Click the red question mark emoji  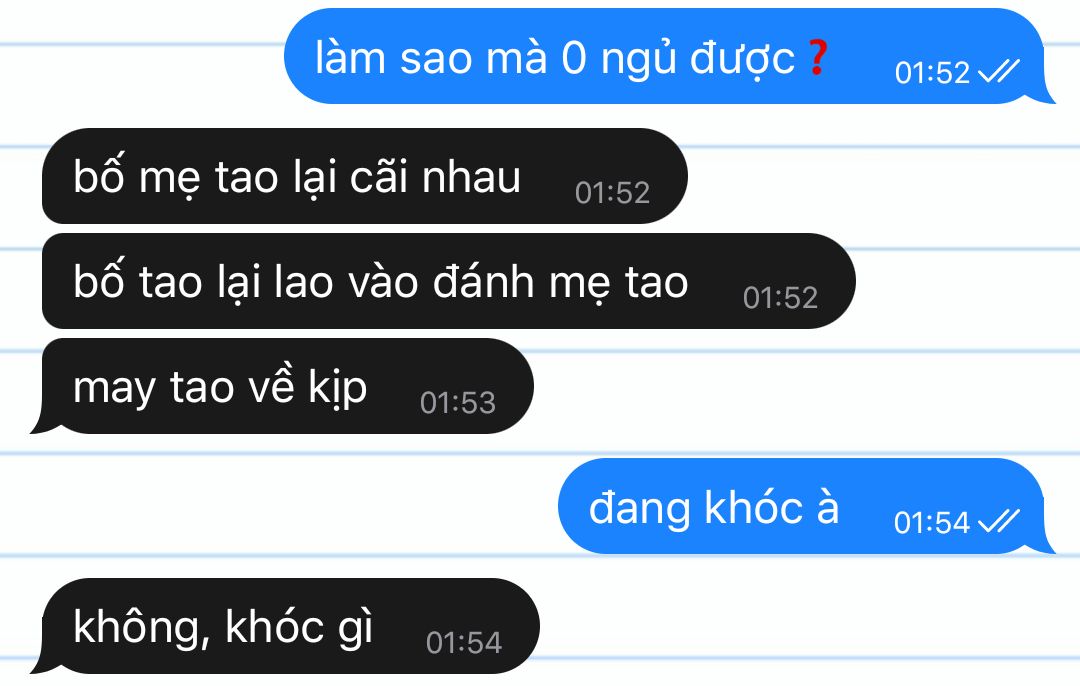pyautogui.click(x=817, y=57)
